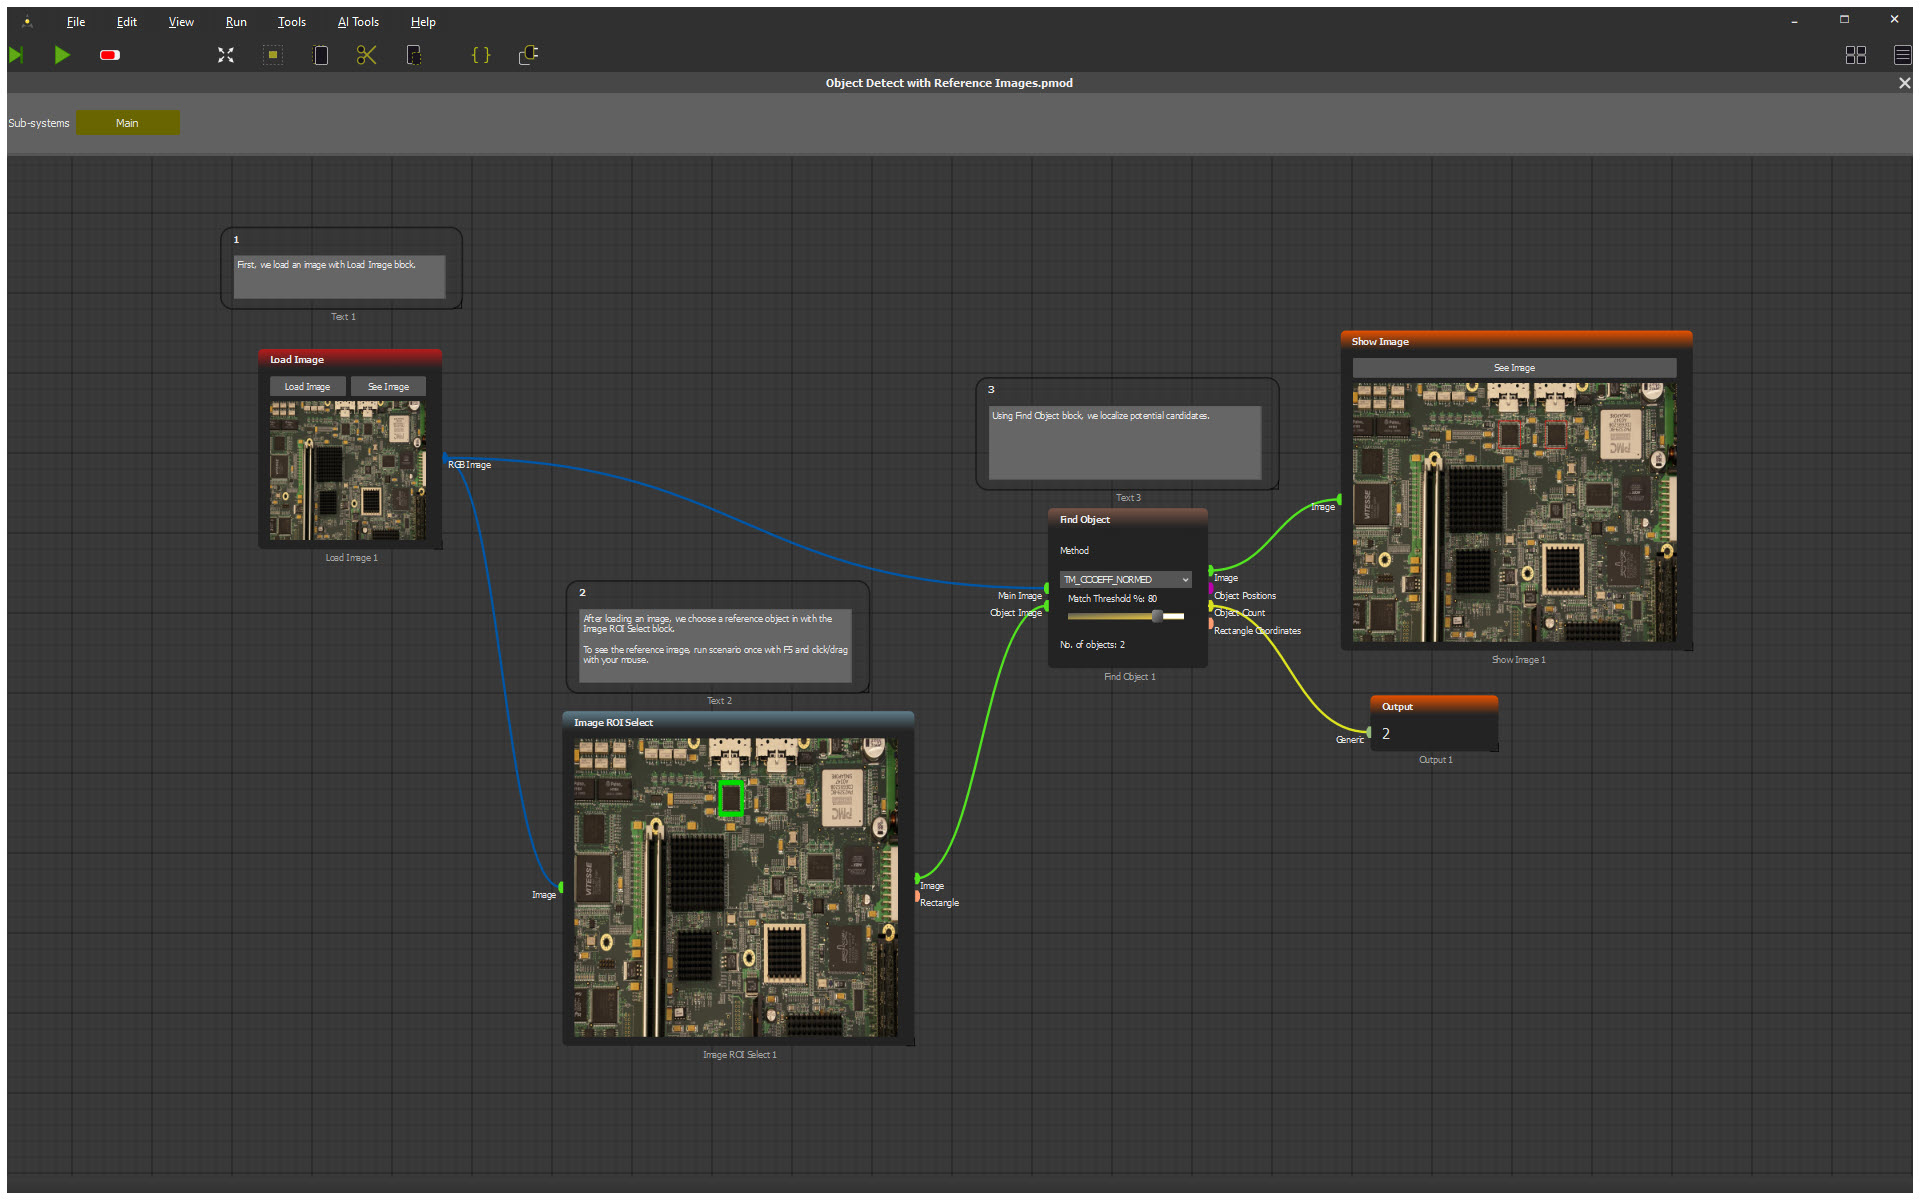This screenshot has width=1920, height=1200.
Task: Click See Image in the Show Image block
Action: click(1514, 367)
